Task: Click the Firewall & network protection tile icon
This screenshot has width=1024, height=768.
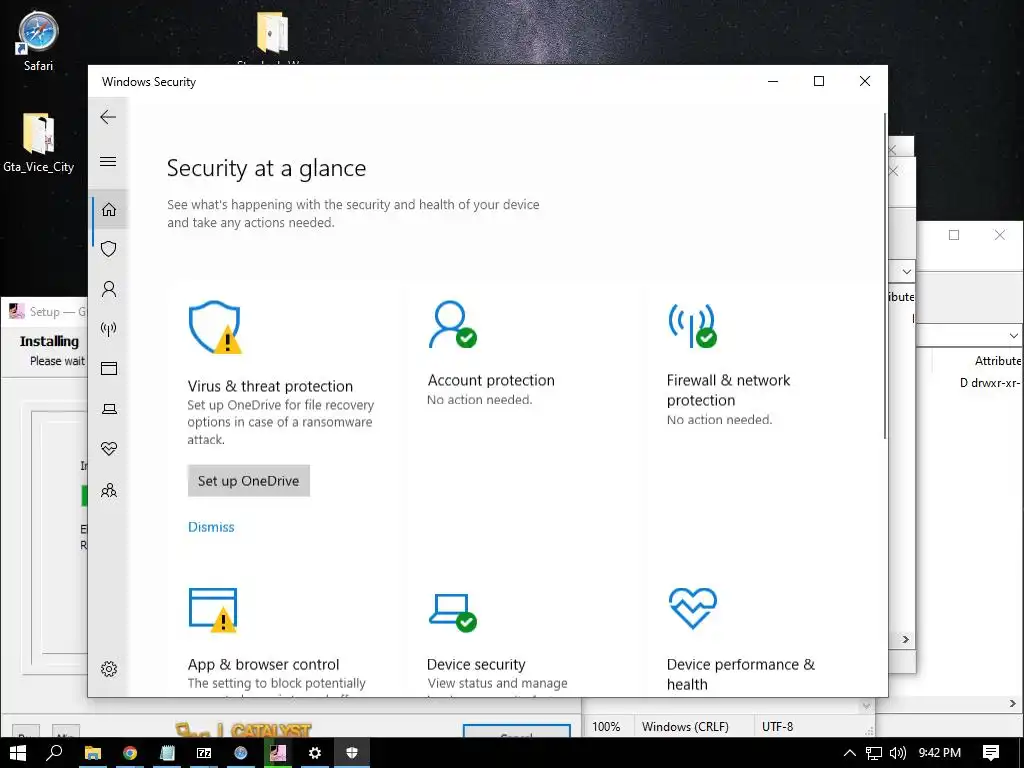Action: pos(692,325)
